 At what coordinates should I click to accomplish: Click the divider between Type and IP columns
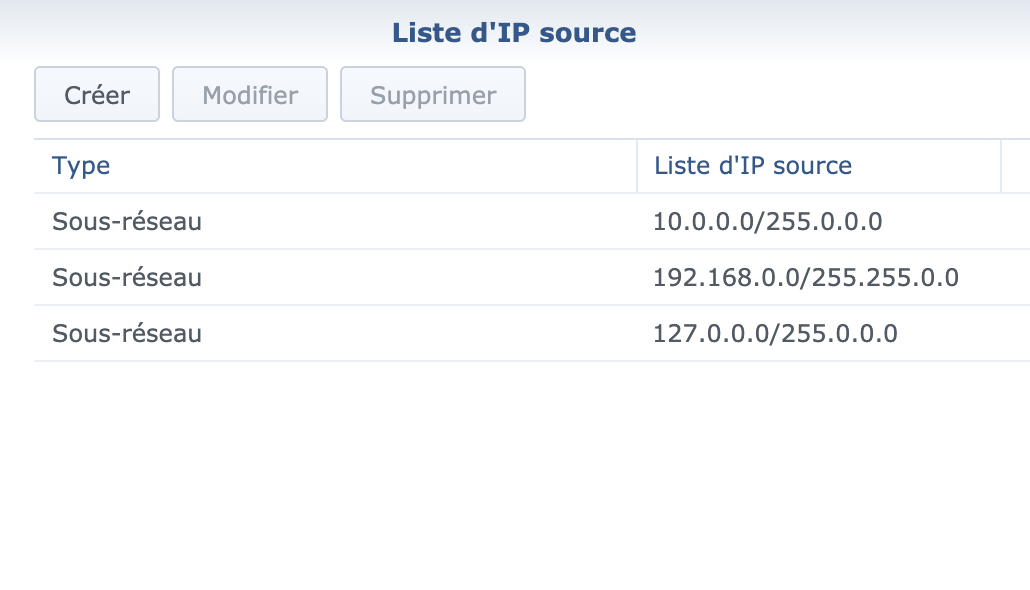coord(637,166)
